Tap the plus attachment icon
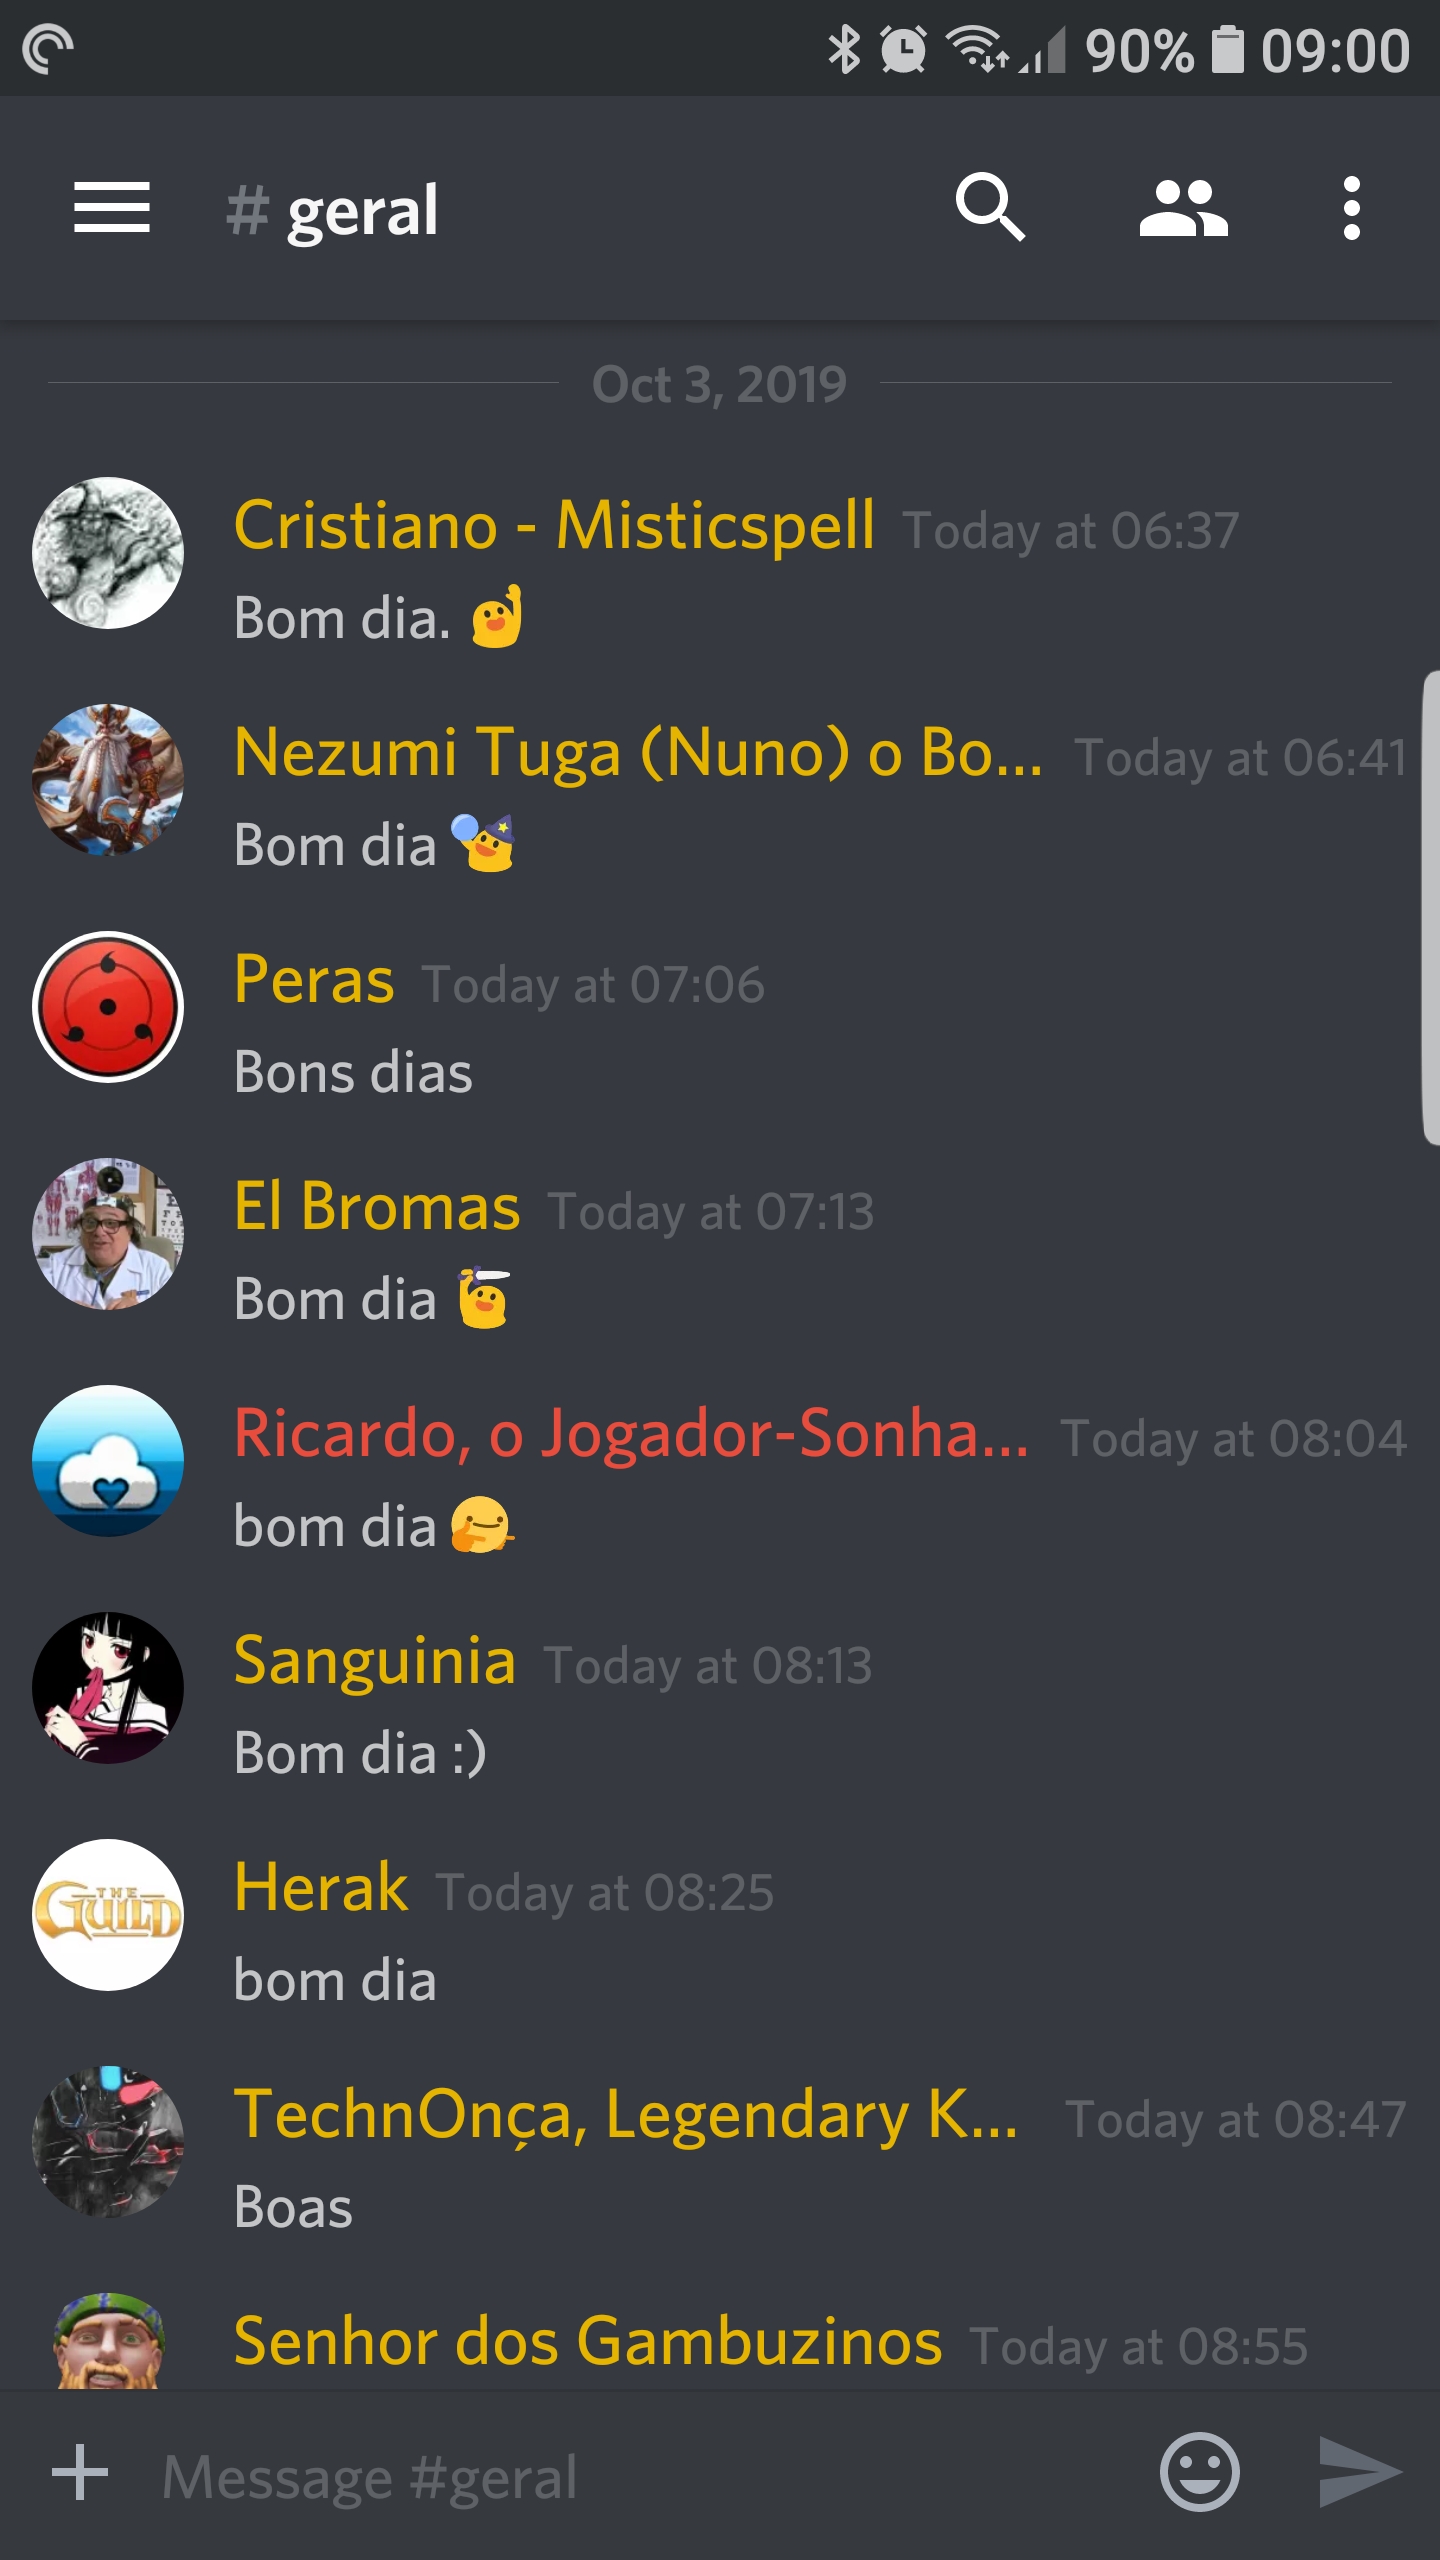Screen dimensions: 1440x2560 pos(80,2471)
